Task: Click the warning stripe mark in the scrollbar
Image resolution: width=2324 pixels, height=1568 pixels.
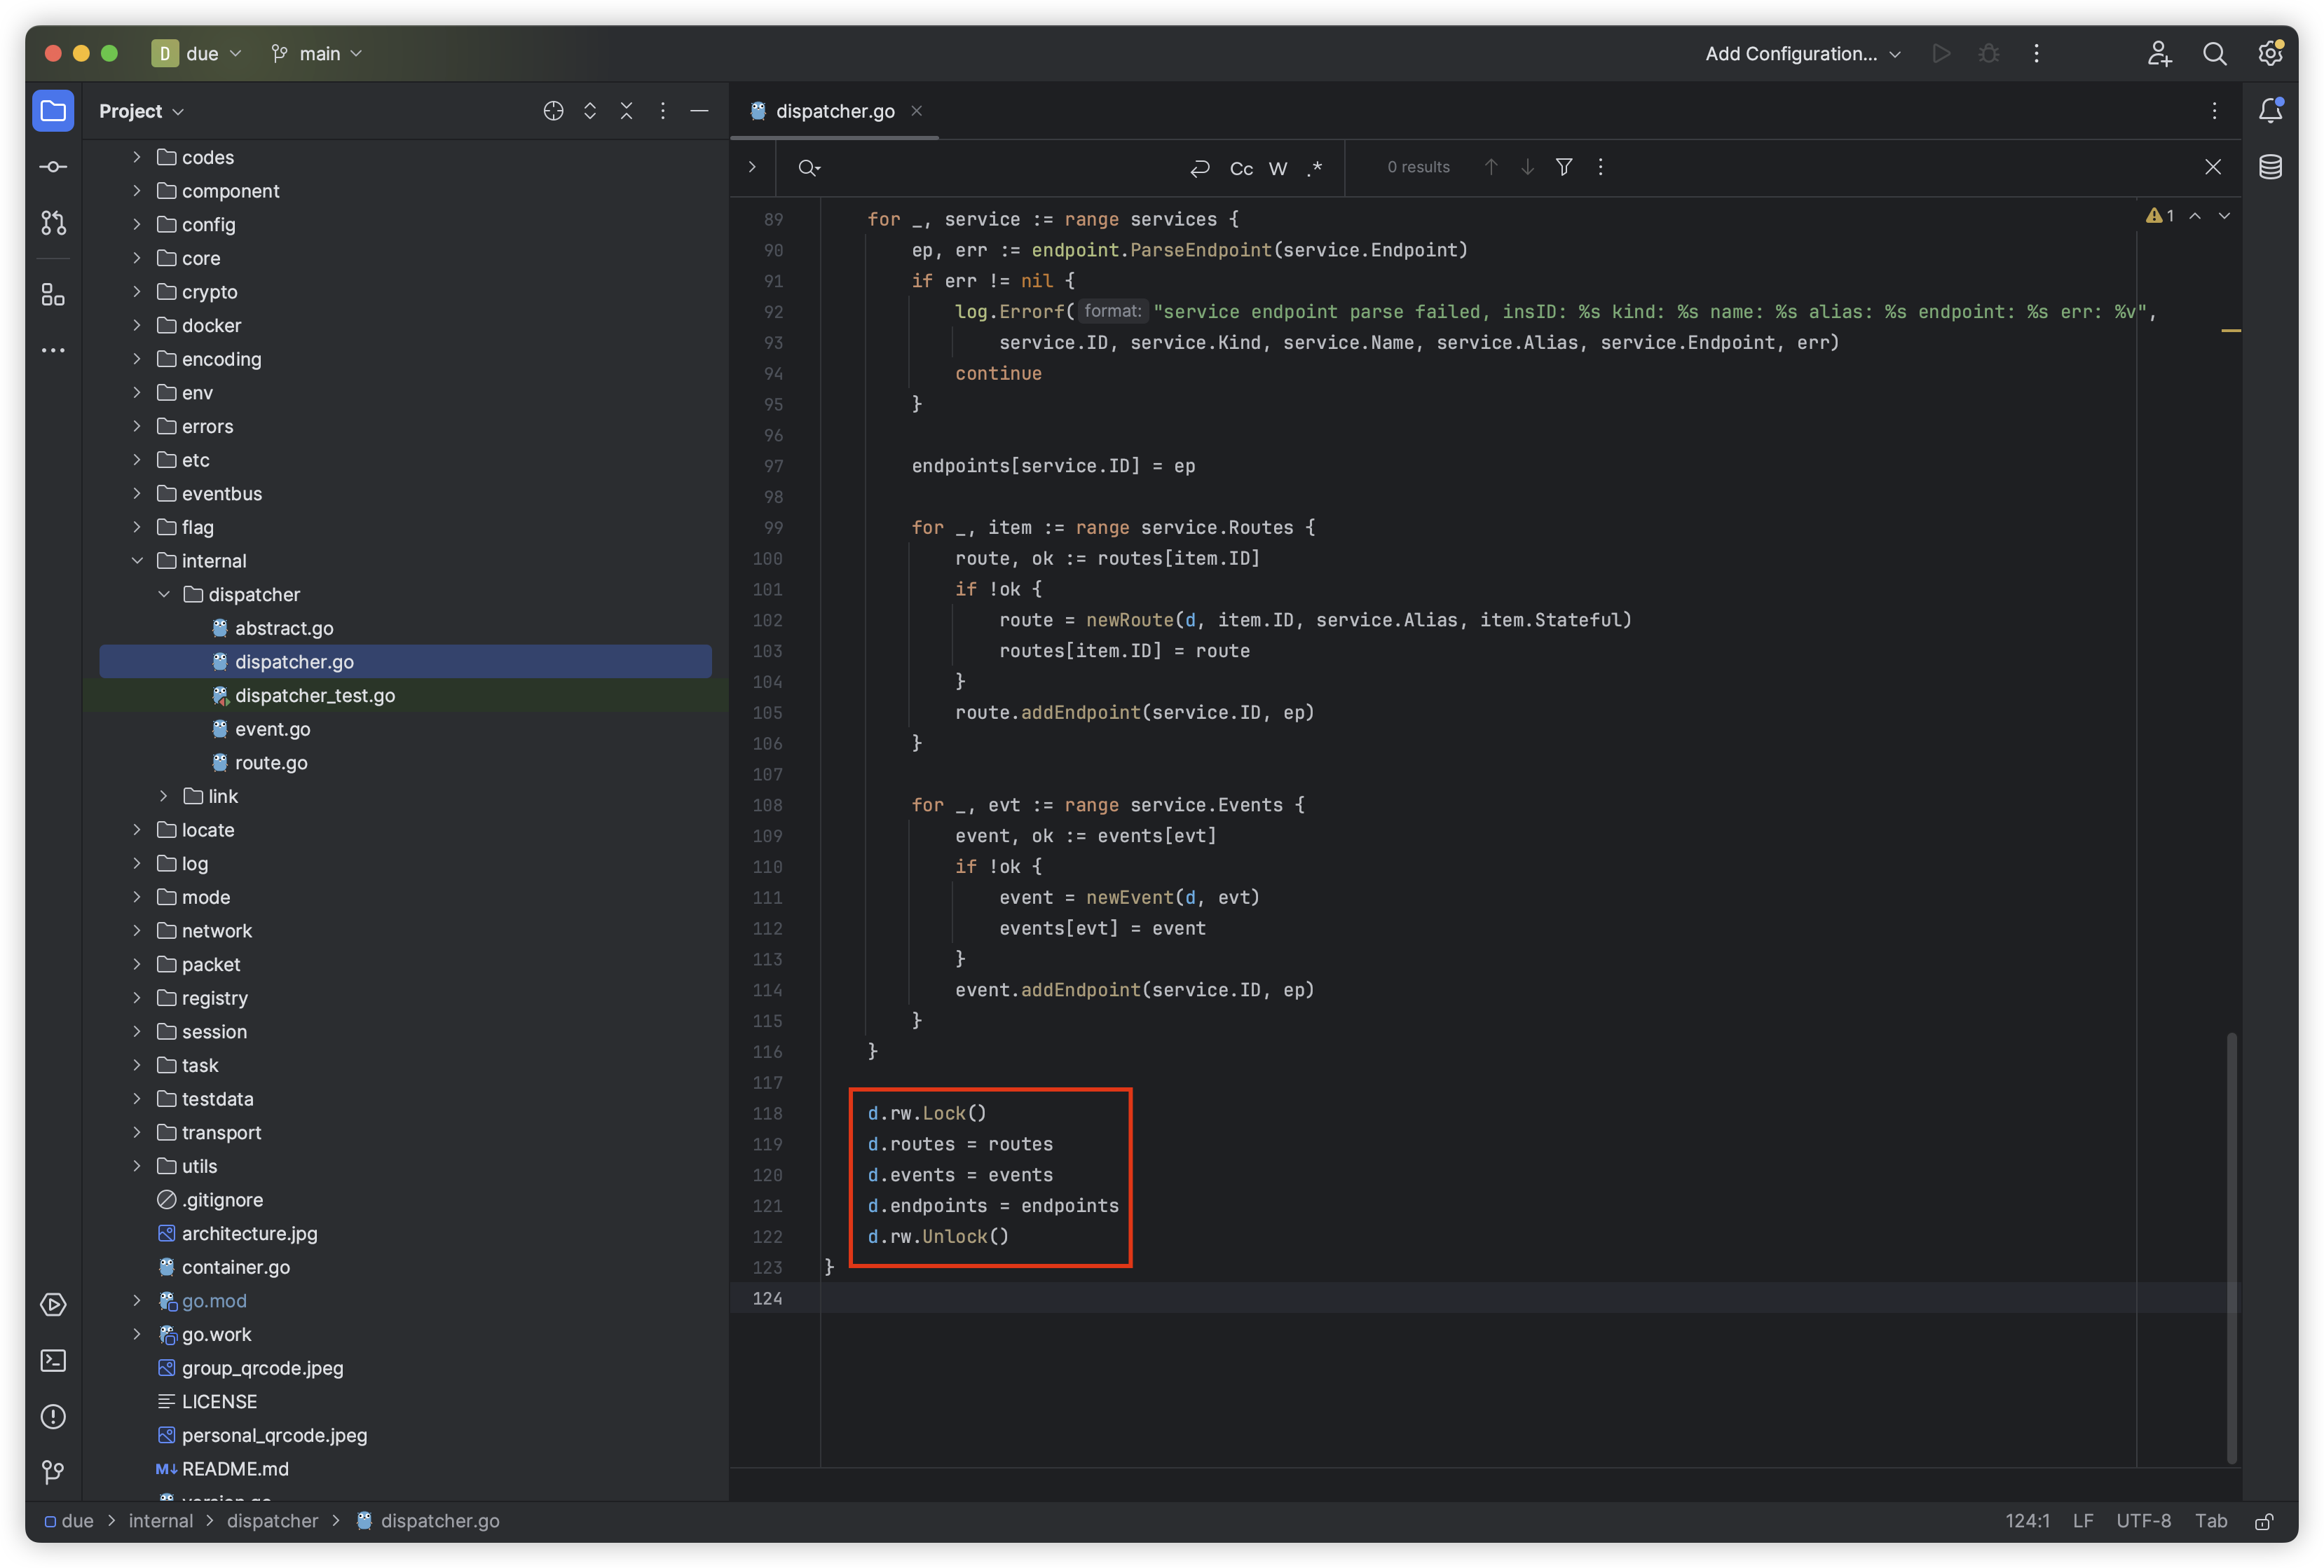Action: click(x=2232, y=330)
